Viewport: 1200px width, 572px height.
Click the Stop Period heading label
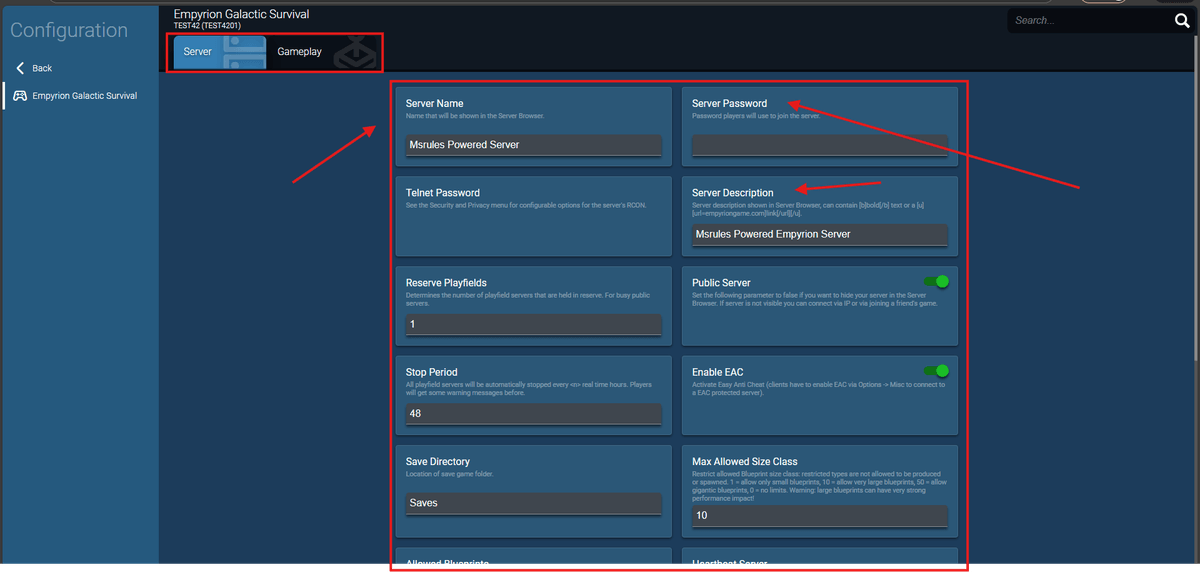[x=431, y=372]
